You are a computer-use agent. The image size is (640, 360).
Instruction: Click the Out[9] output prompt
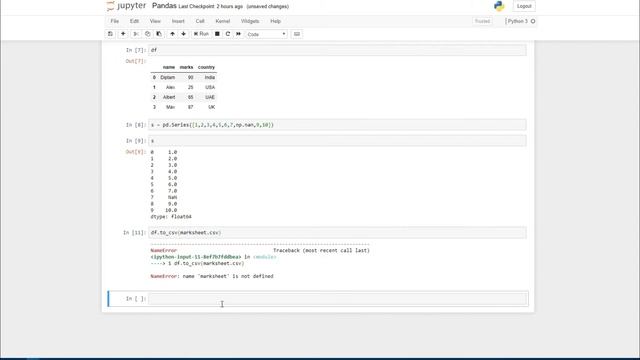pyautogui.click(x=135, y=152)
